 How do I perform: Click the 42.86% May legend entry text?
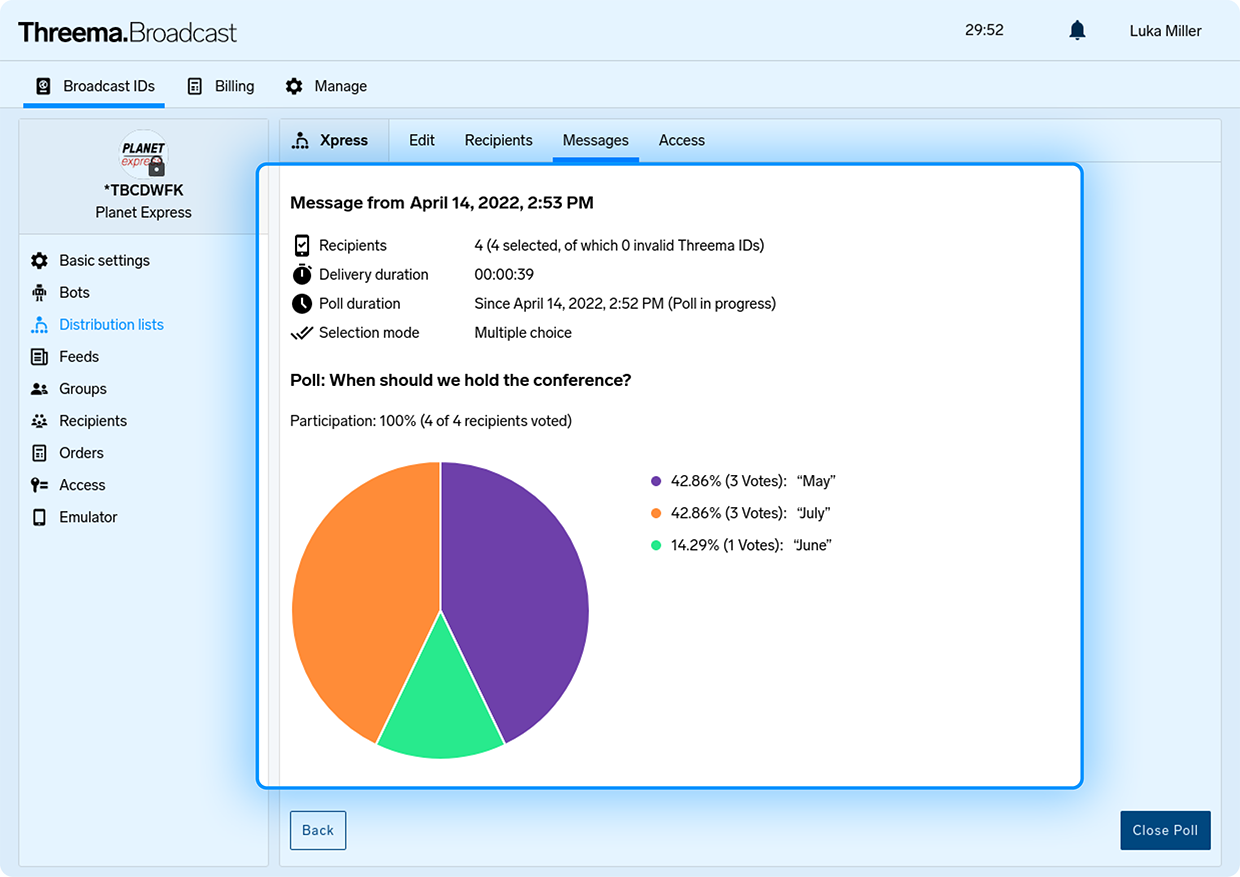tap(753, 481)
